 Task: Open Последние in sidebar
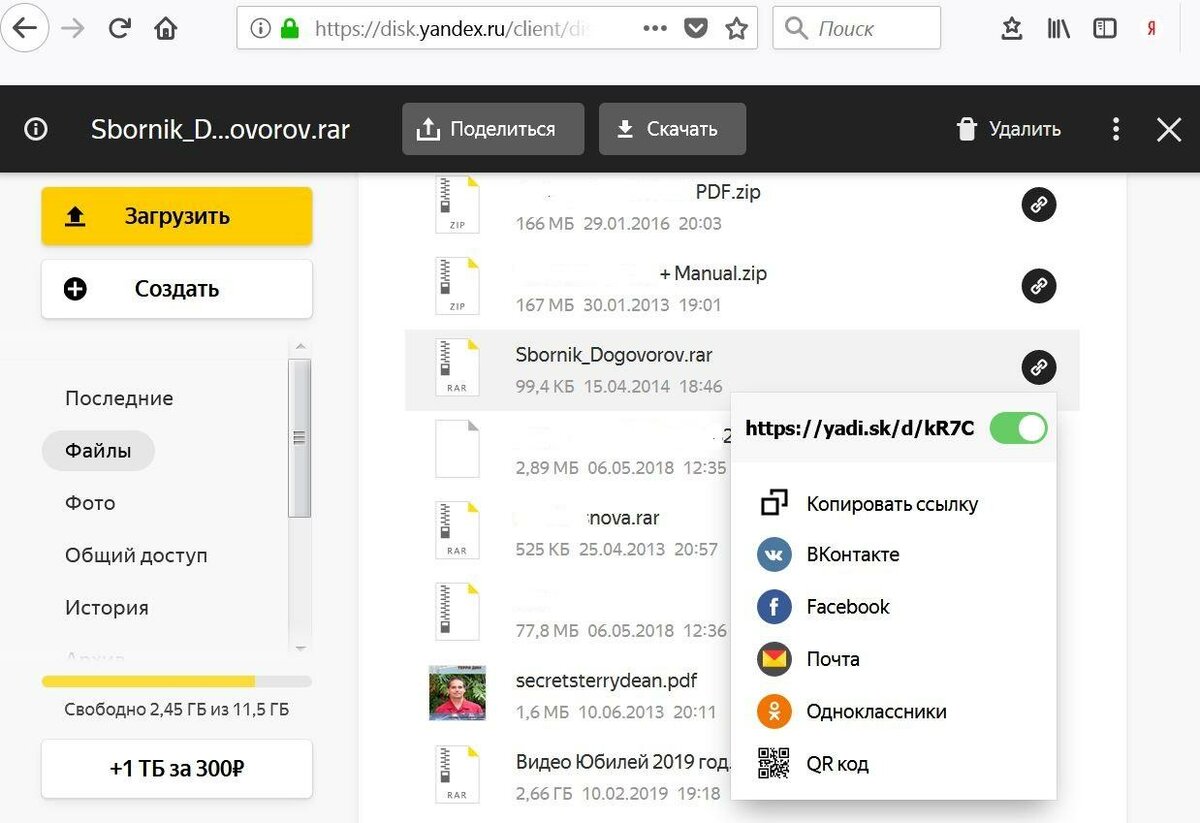point(119,398)
